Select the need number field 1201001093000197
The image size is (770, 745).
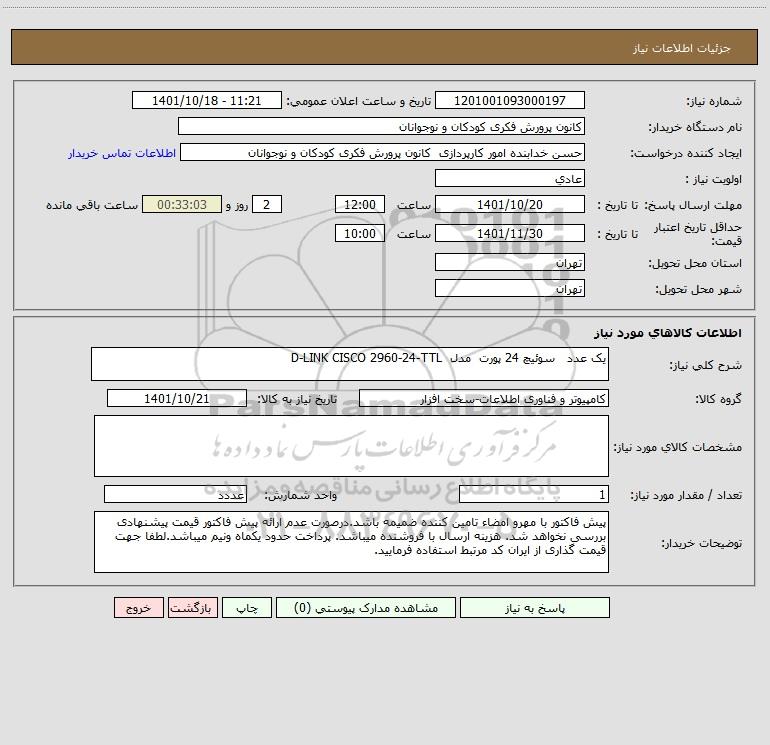click(x=510, y=101)
